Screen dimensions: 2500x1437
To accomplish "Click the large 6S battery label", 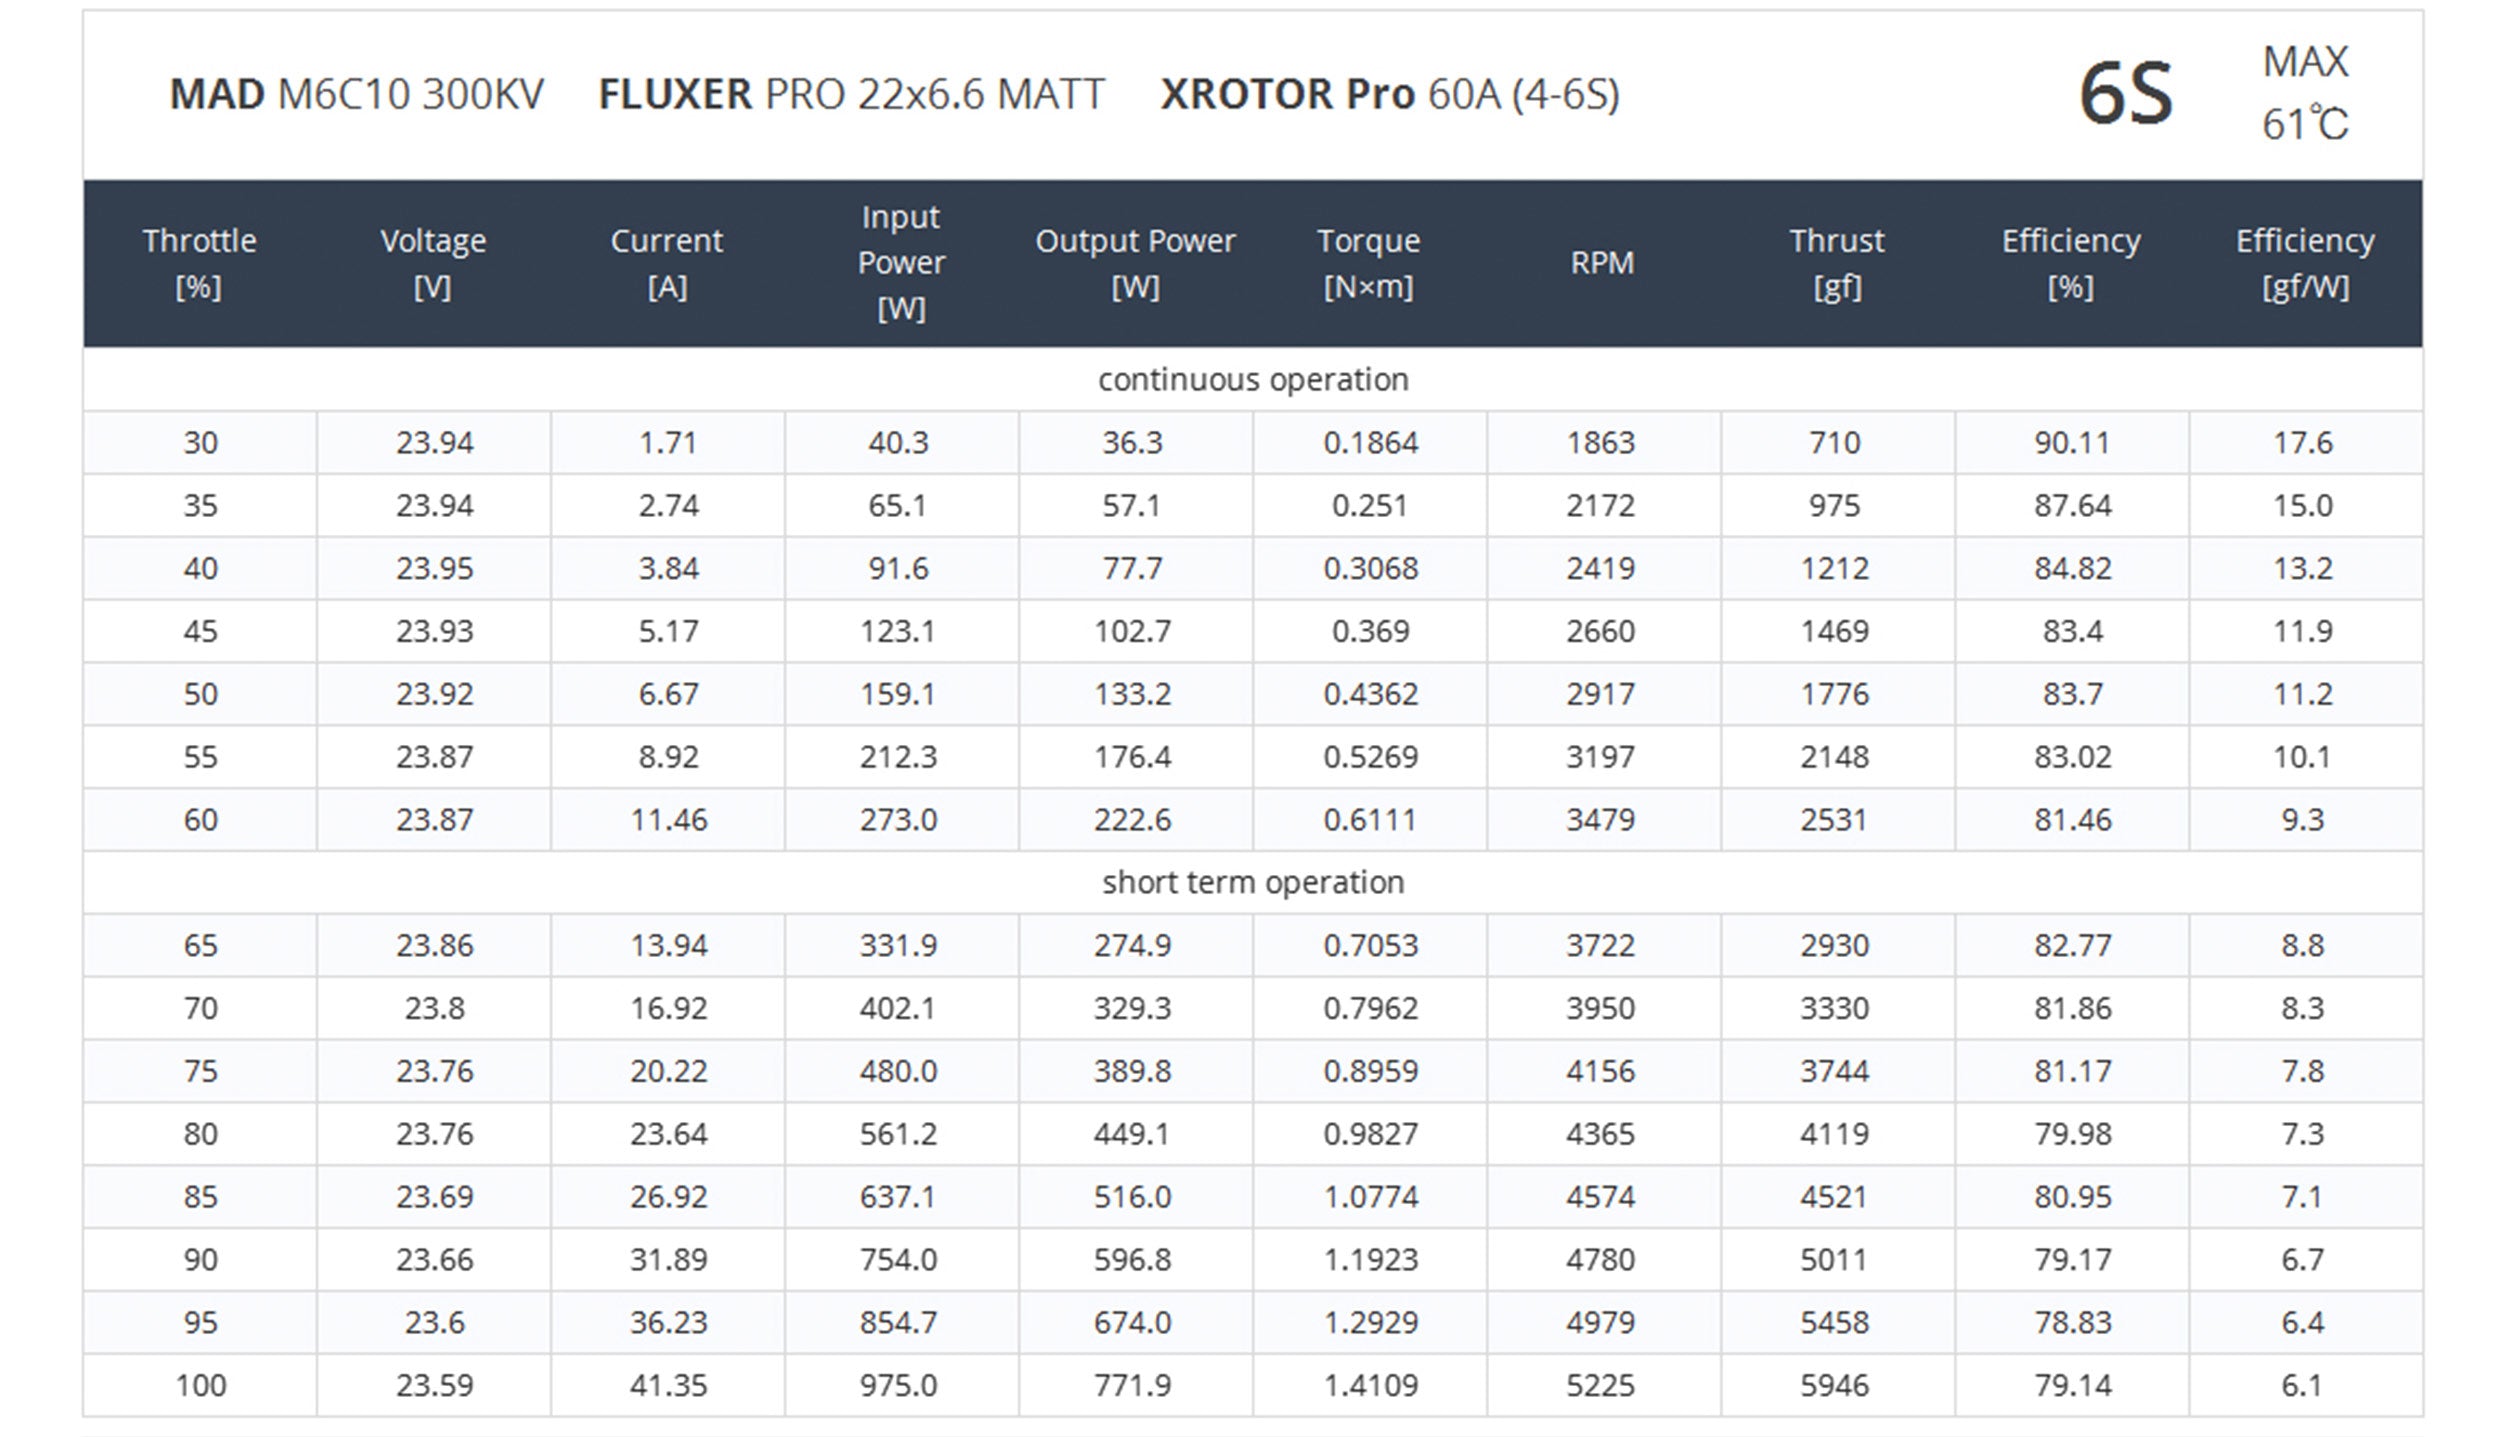I will (x=2126, y=95).
